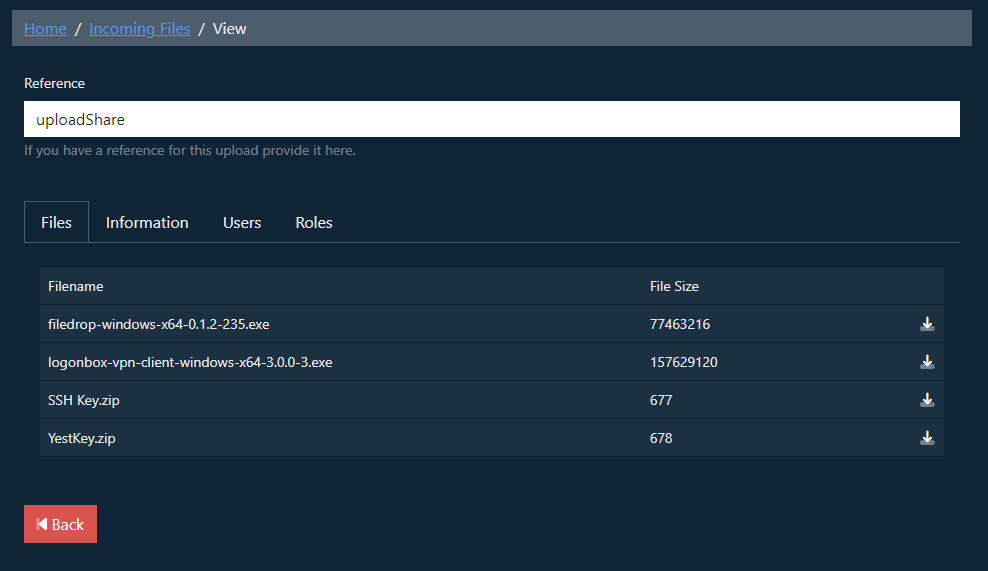Select the Files tab

tap(56, 222)
